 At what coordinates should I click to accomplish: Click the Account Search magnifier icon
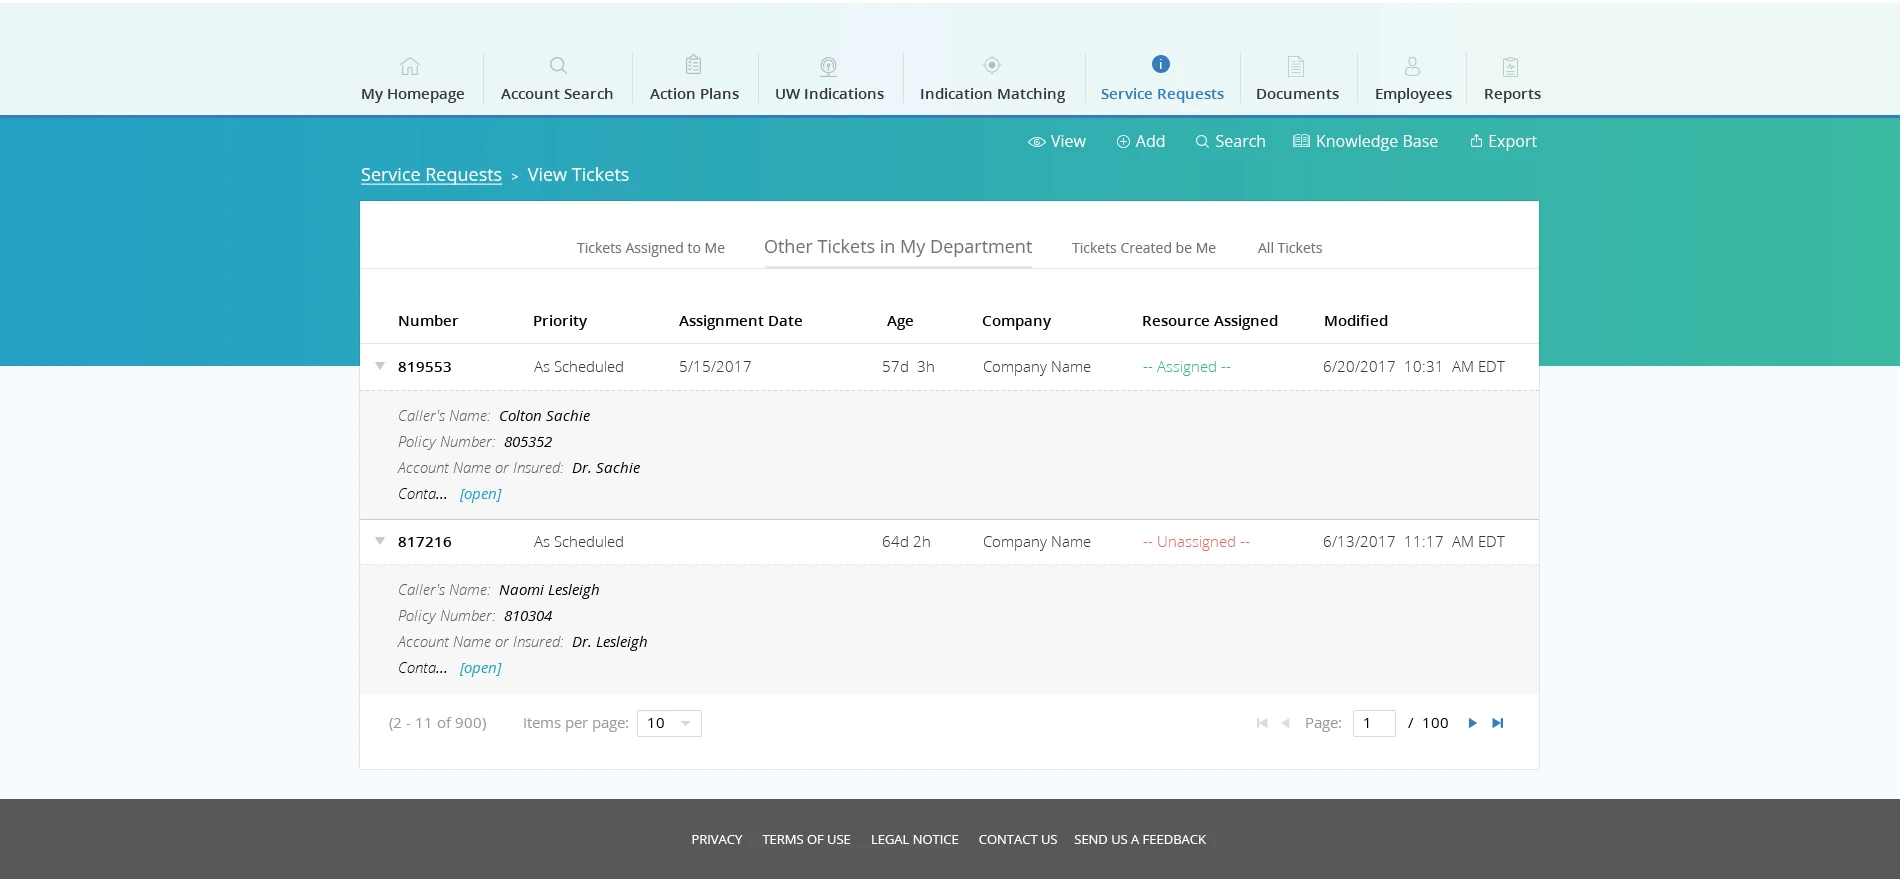(558, 66)
